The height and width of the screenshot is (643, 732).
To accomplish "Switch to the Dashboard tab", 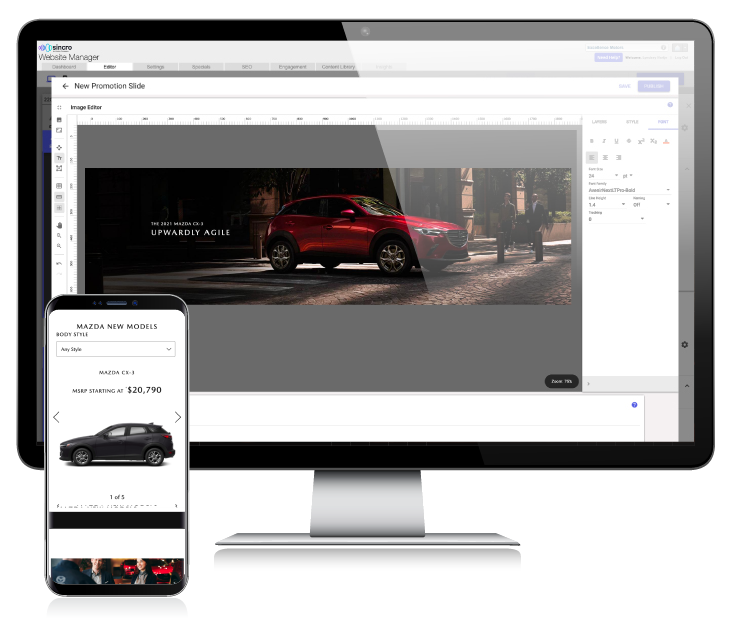I will coord(63,67).
